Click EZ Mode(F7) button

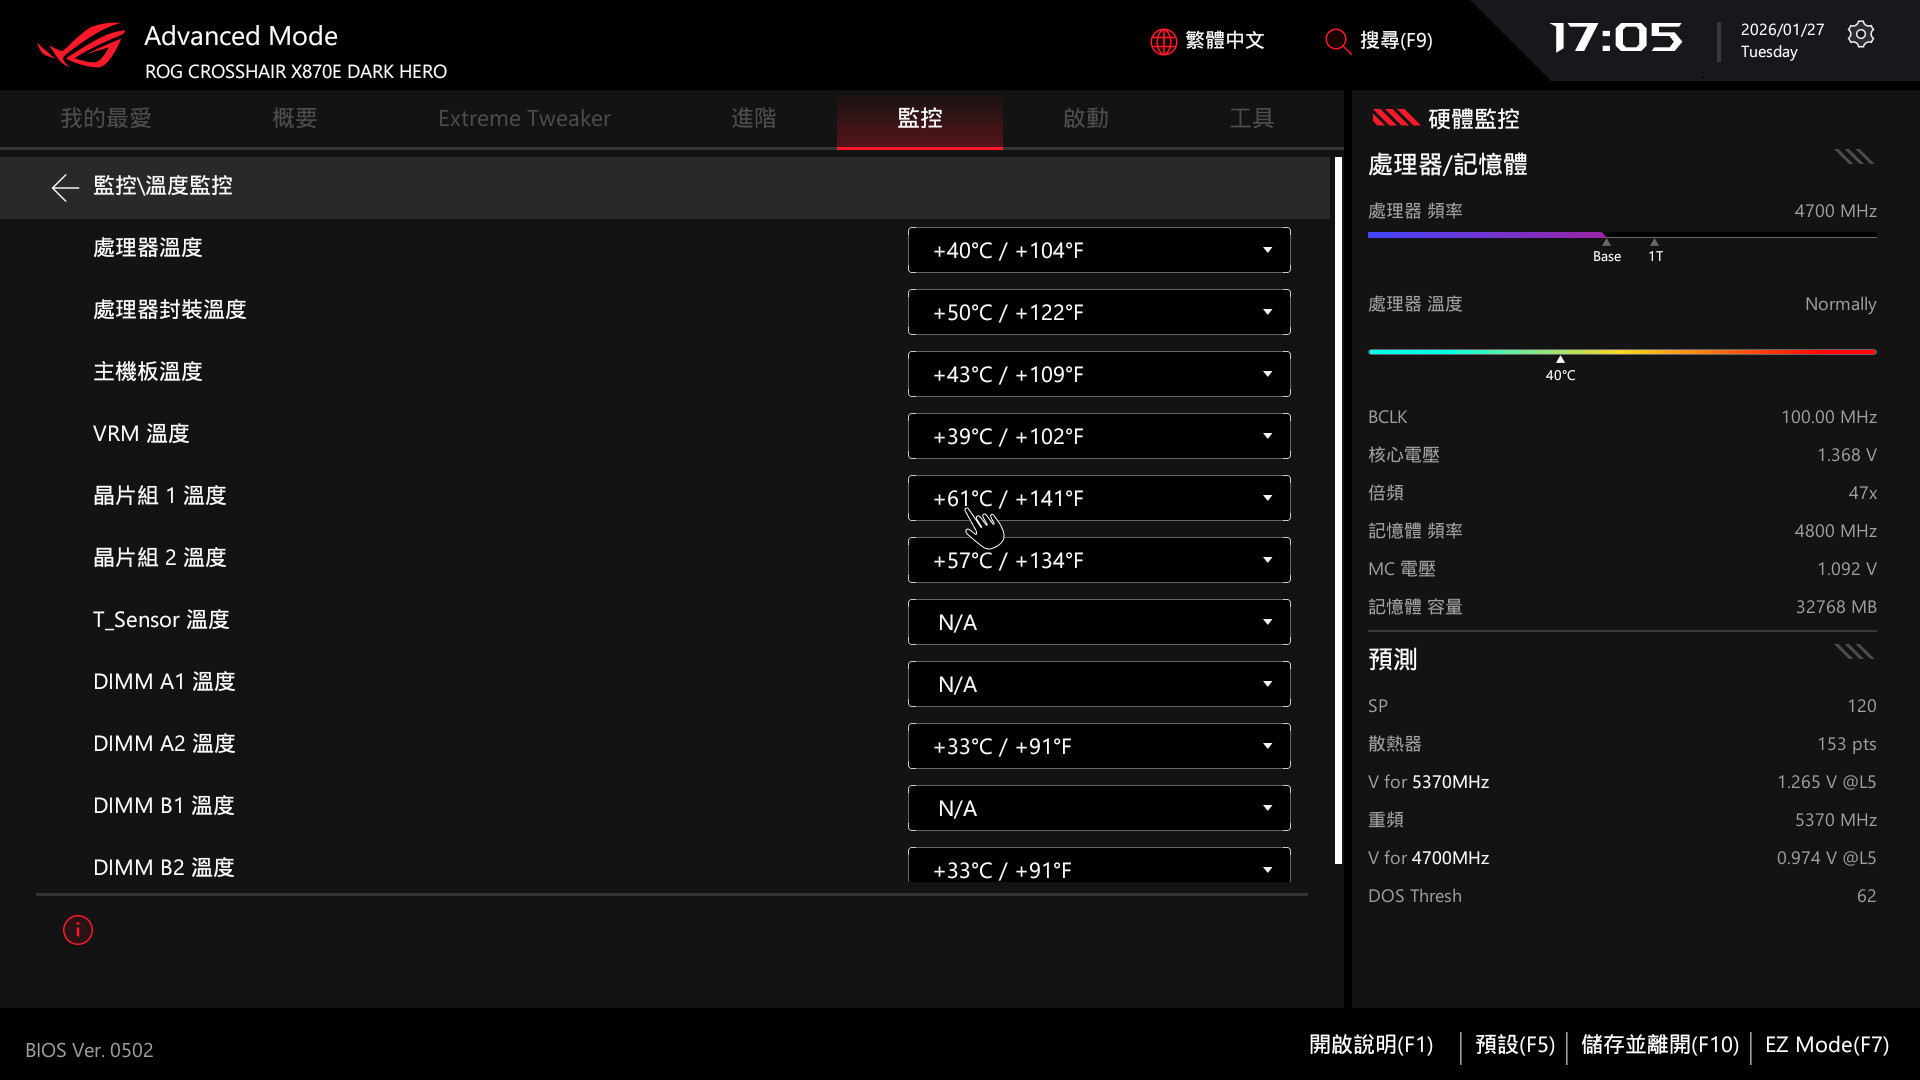[1826, 1045]
